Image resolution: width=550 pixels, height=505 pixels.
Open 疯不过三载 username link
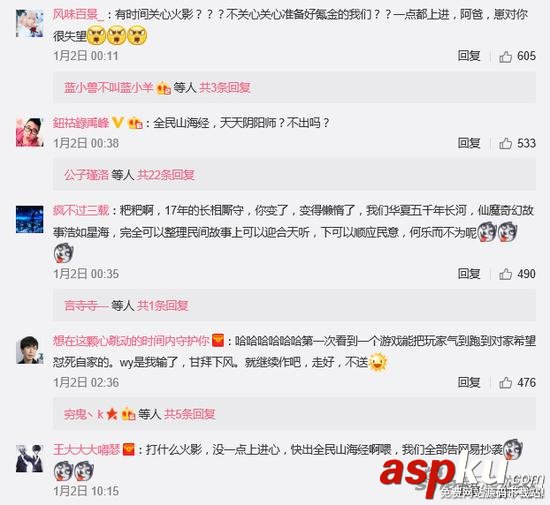[x=81, y=210]
